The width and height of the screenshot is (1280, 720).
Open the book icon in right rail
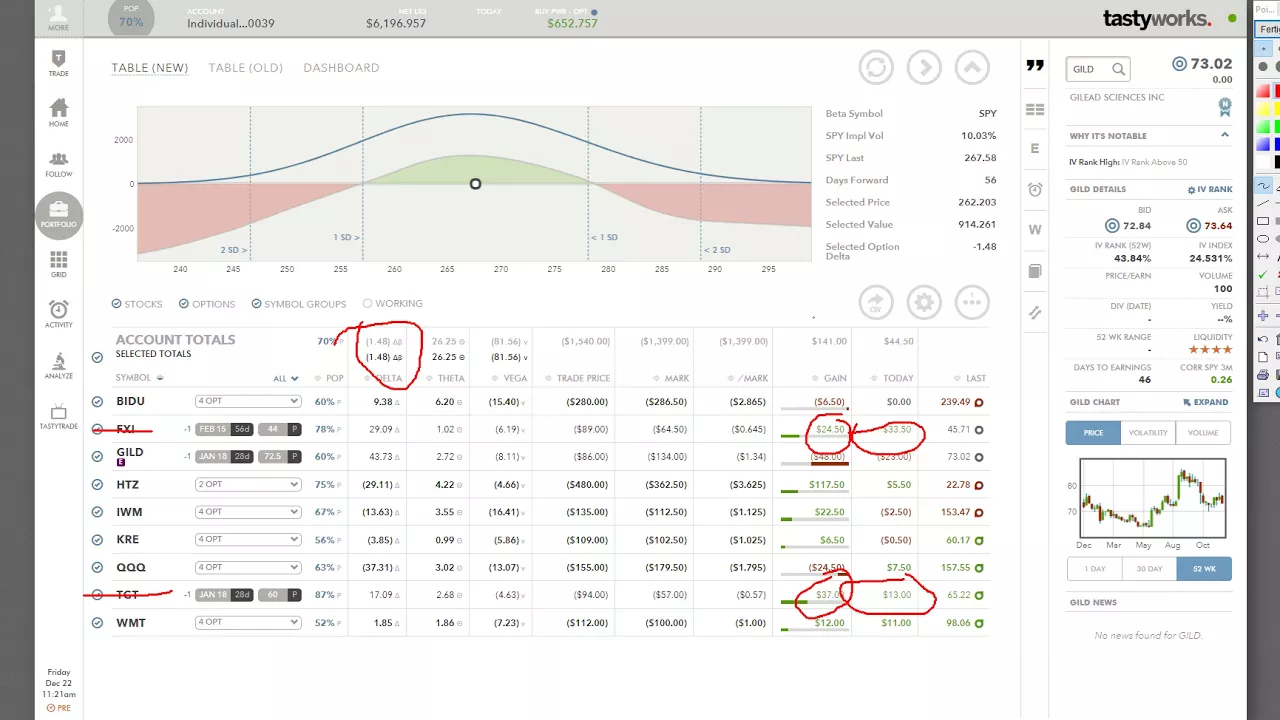[1035, 271]
